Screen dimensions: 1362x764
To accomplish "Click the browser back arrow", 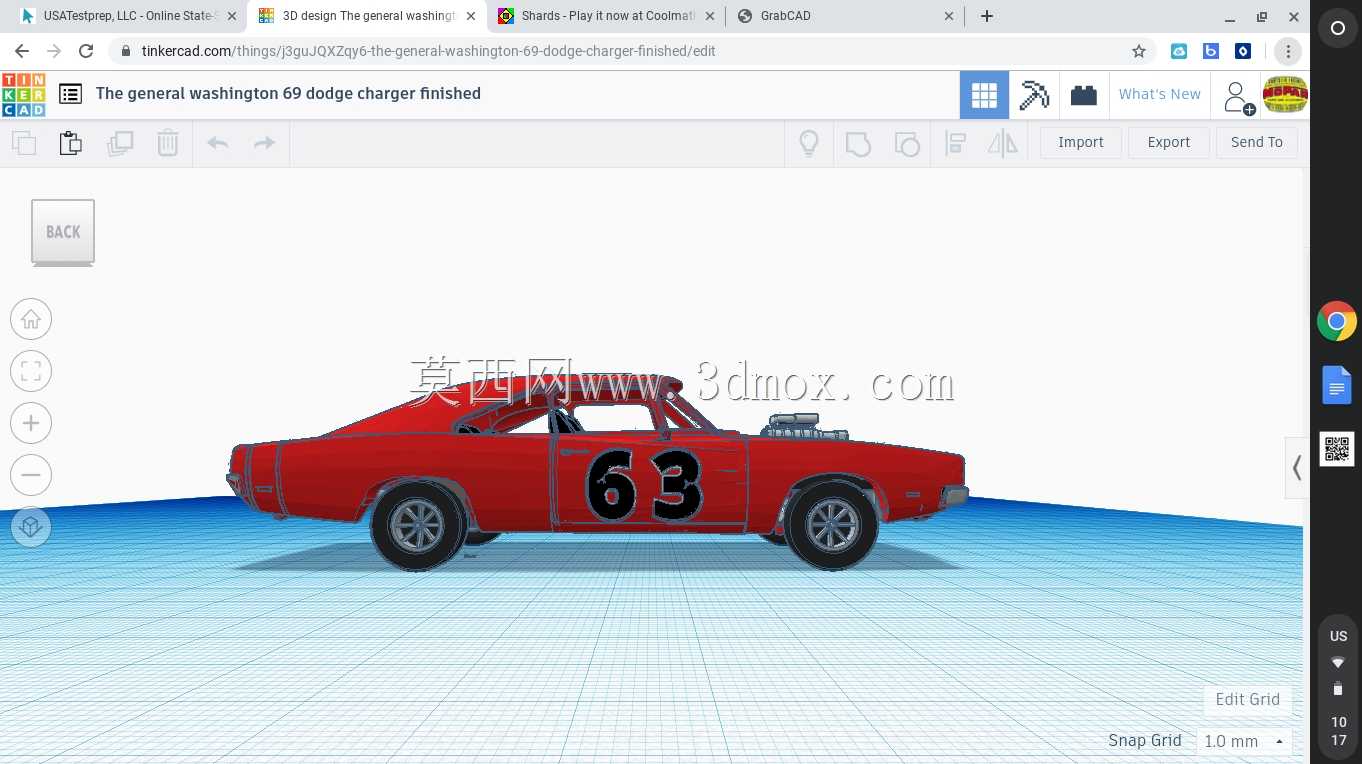I will coord(22,51).
